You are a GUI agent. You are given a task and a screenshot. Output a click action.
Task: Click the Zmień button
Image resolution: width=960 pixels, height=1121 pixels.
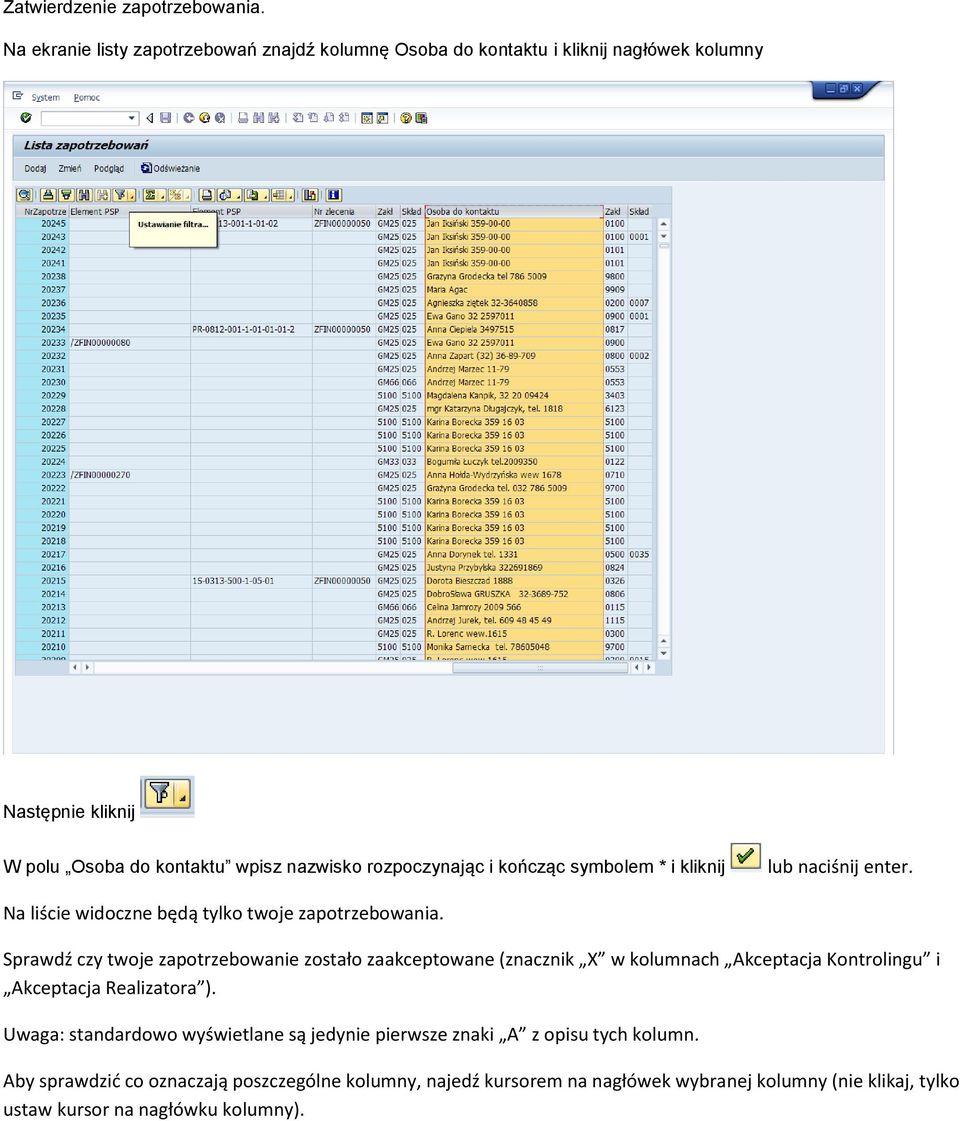tap(70, 169)
